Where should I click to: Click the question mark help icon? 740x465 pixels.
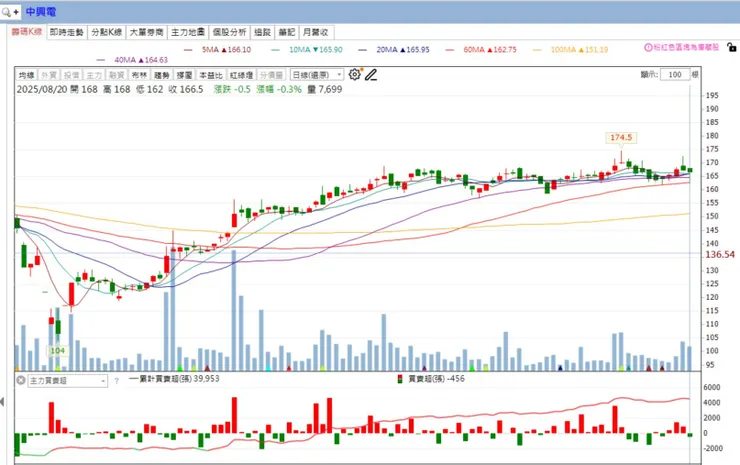(117, 380)
